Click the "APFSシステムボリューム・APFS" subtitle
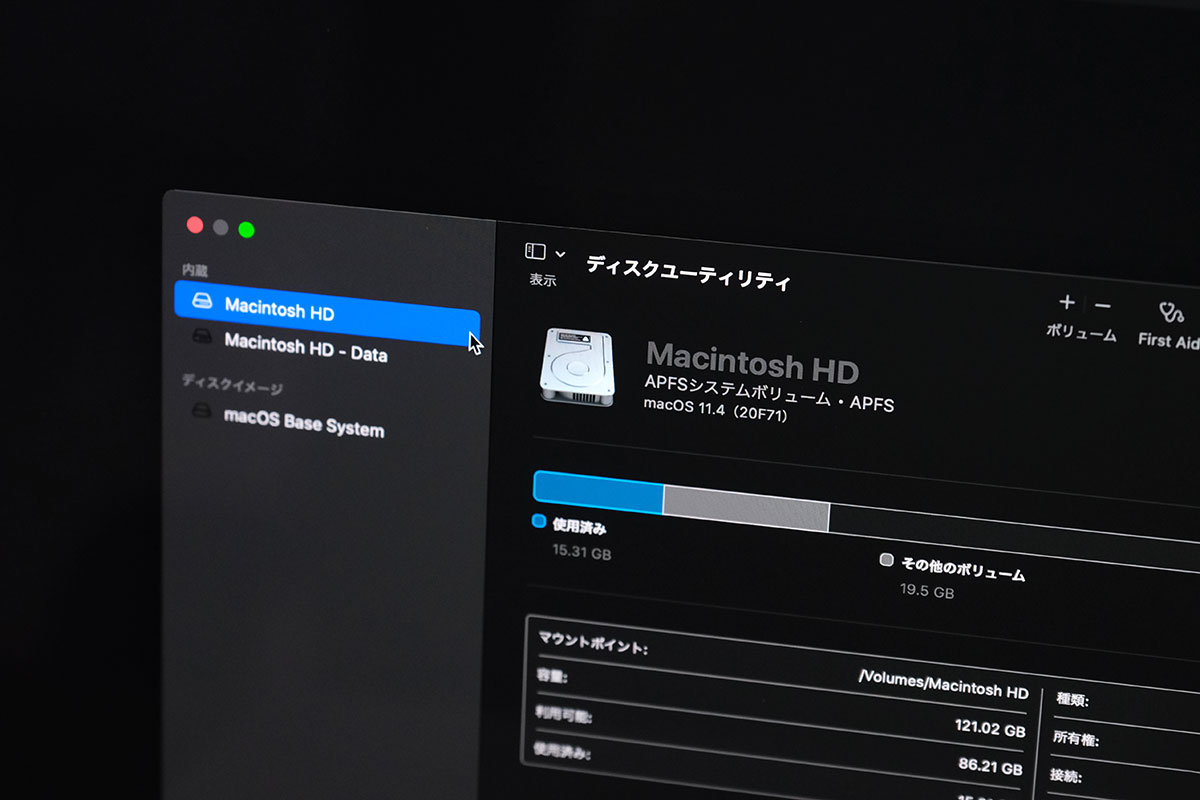Viewport: 1200px width, 800px height. pyautogui.click(x=768, y=394)
